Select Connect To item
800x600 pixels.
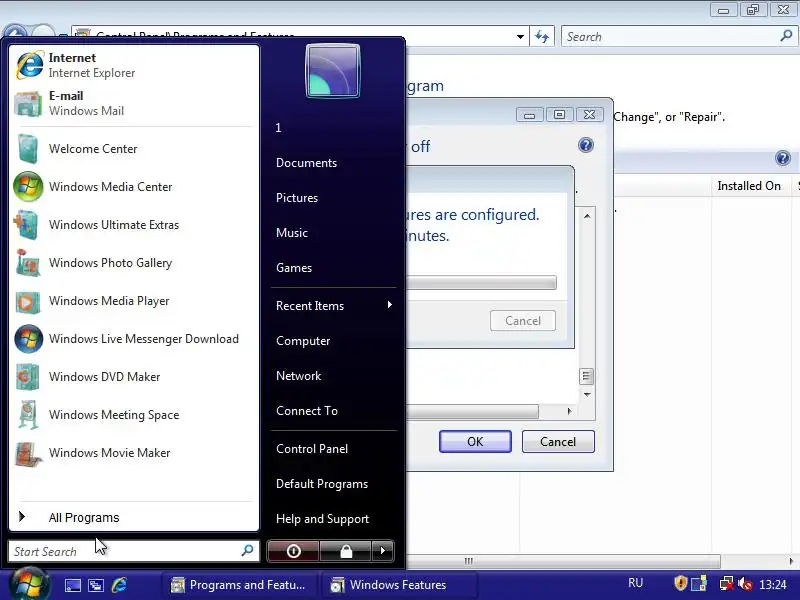(x=307, y=411)
